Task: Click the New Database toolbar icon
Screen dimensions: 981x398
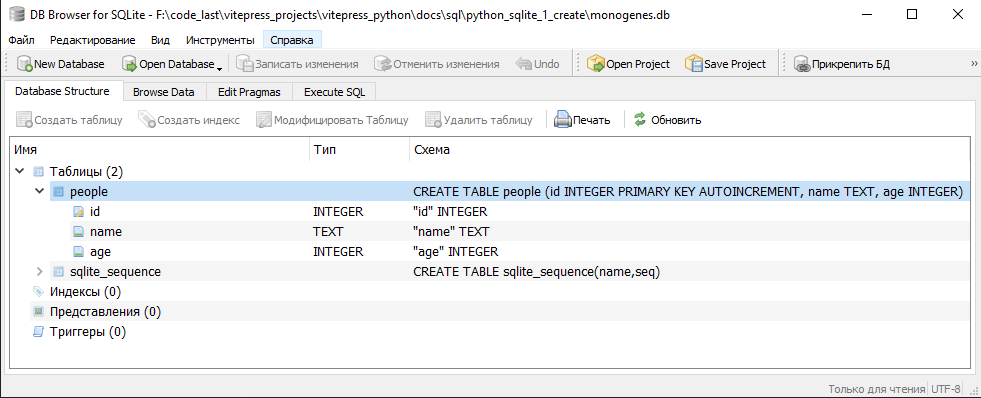Action: tap(25, 64)
